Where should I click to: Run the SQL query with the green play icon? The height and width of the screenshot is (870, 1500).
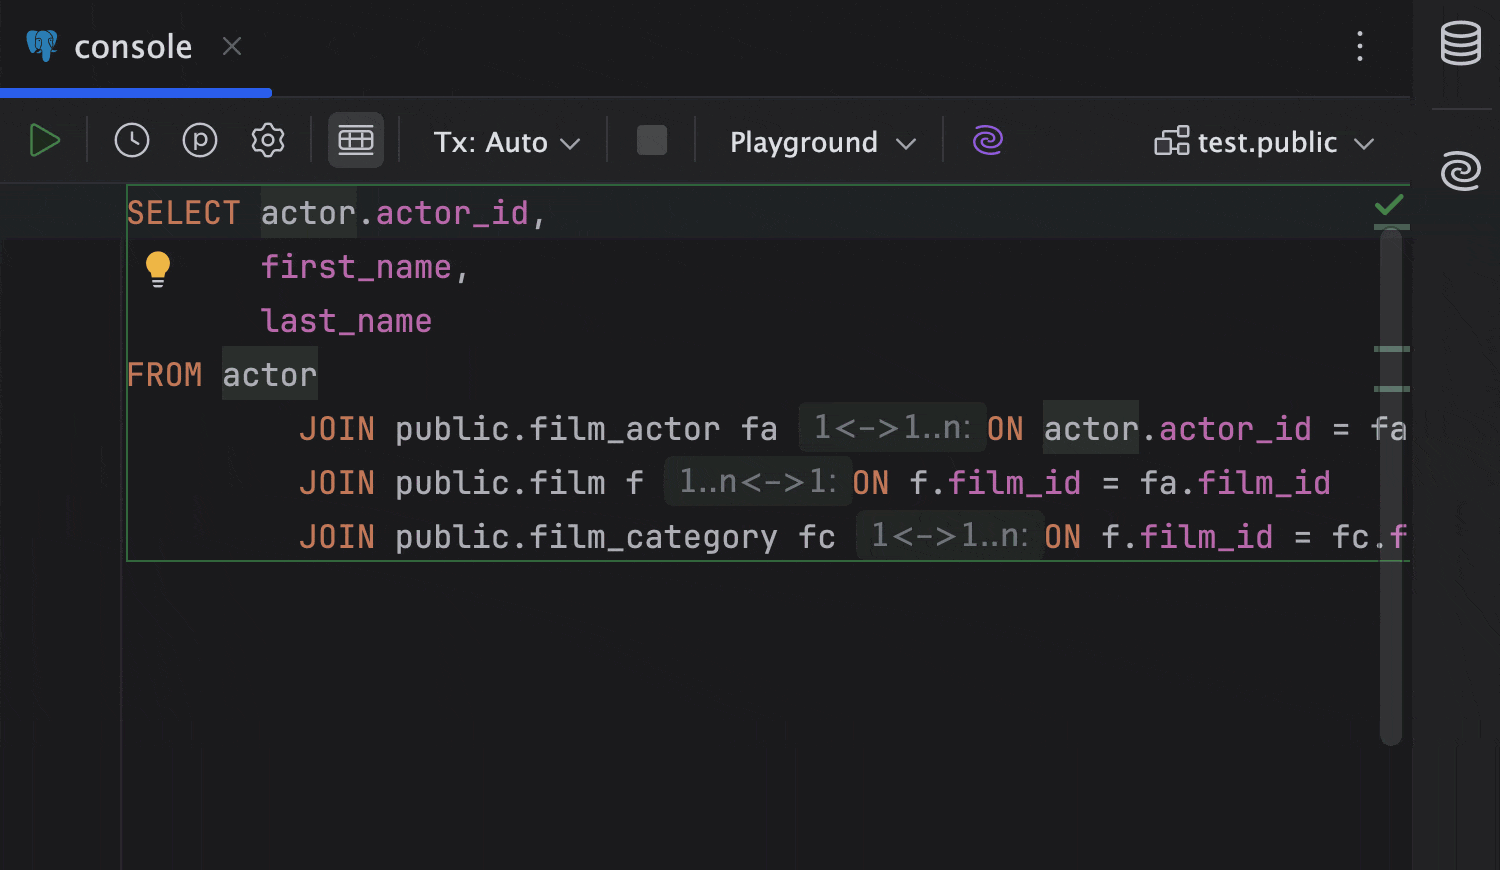tap(45, 140)
